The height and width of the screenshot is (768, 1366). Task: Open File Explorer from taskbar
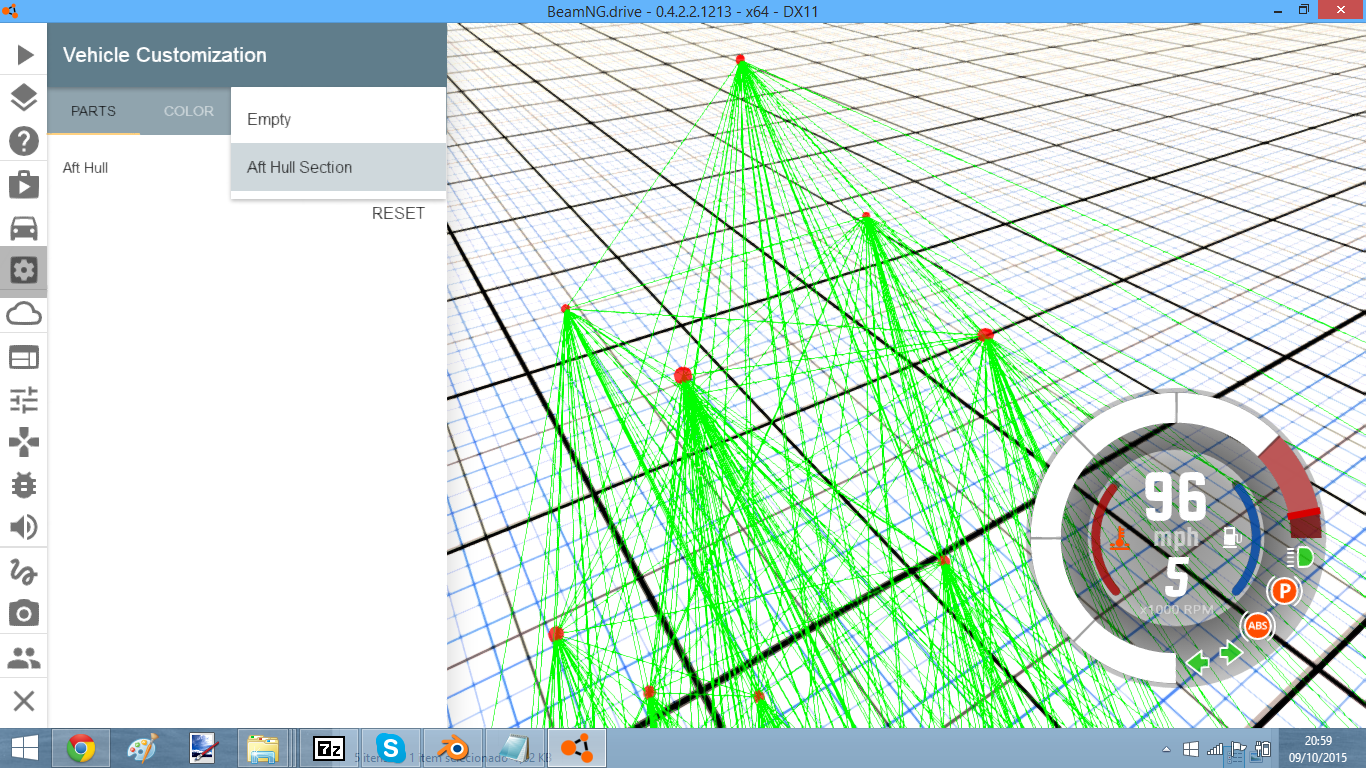[264, 748]
